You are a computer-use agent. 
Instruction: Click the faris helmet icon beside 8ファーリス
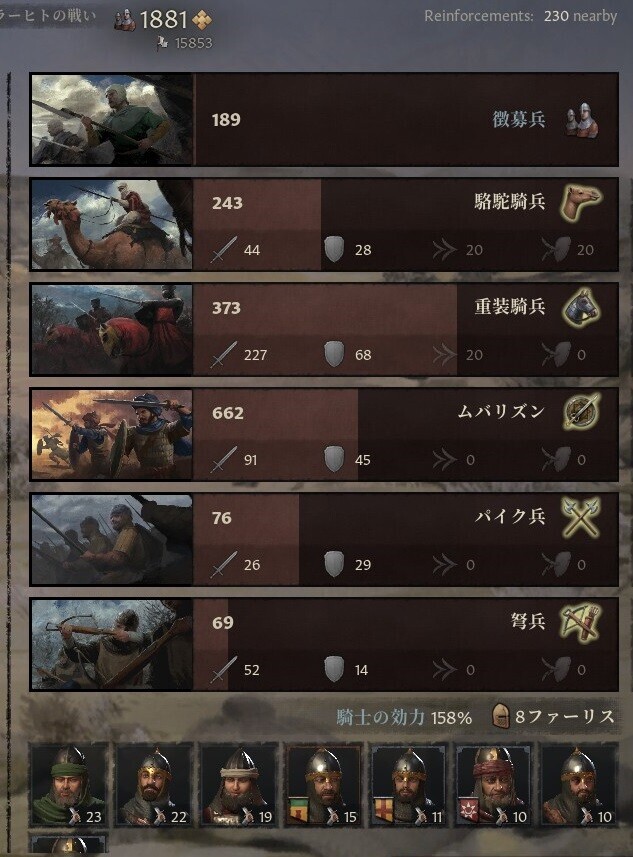coord(501,716)
